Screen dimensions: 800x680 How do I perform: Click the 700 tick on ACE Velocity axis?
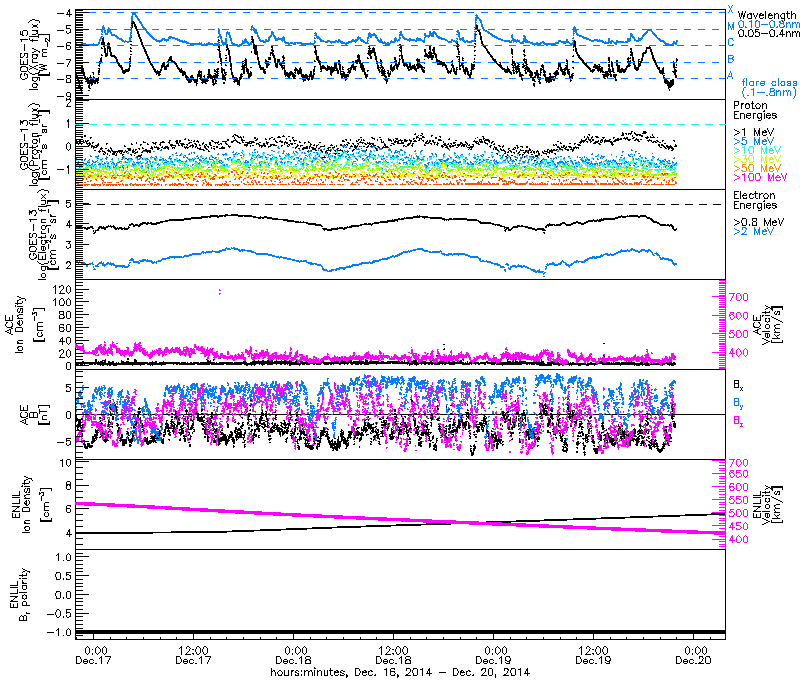pos(739,297)
